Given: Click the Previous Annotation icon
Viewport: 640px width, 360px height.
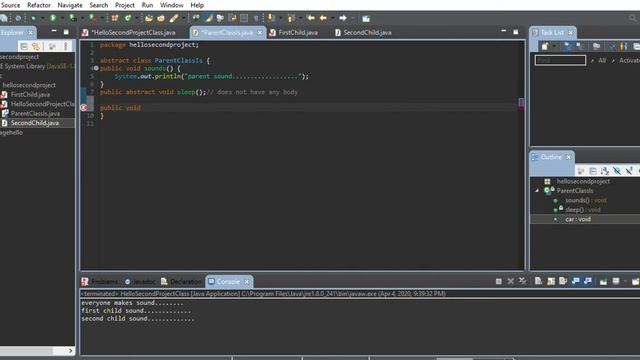Looking at the screenshot, I should click(291, 18).
